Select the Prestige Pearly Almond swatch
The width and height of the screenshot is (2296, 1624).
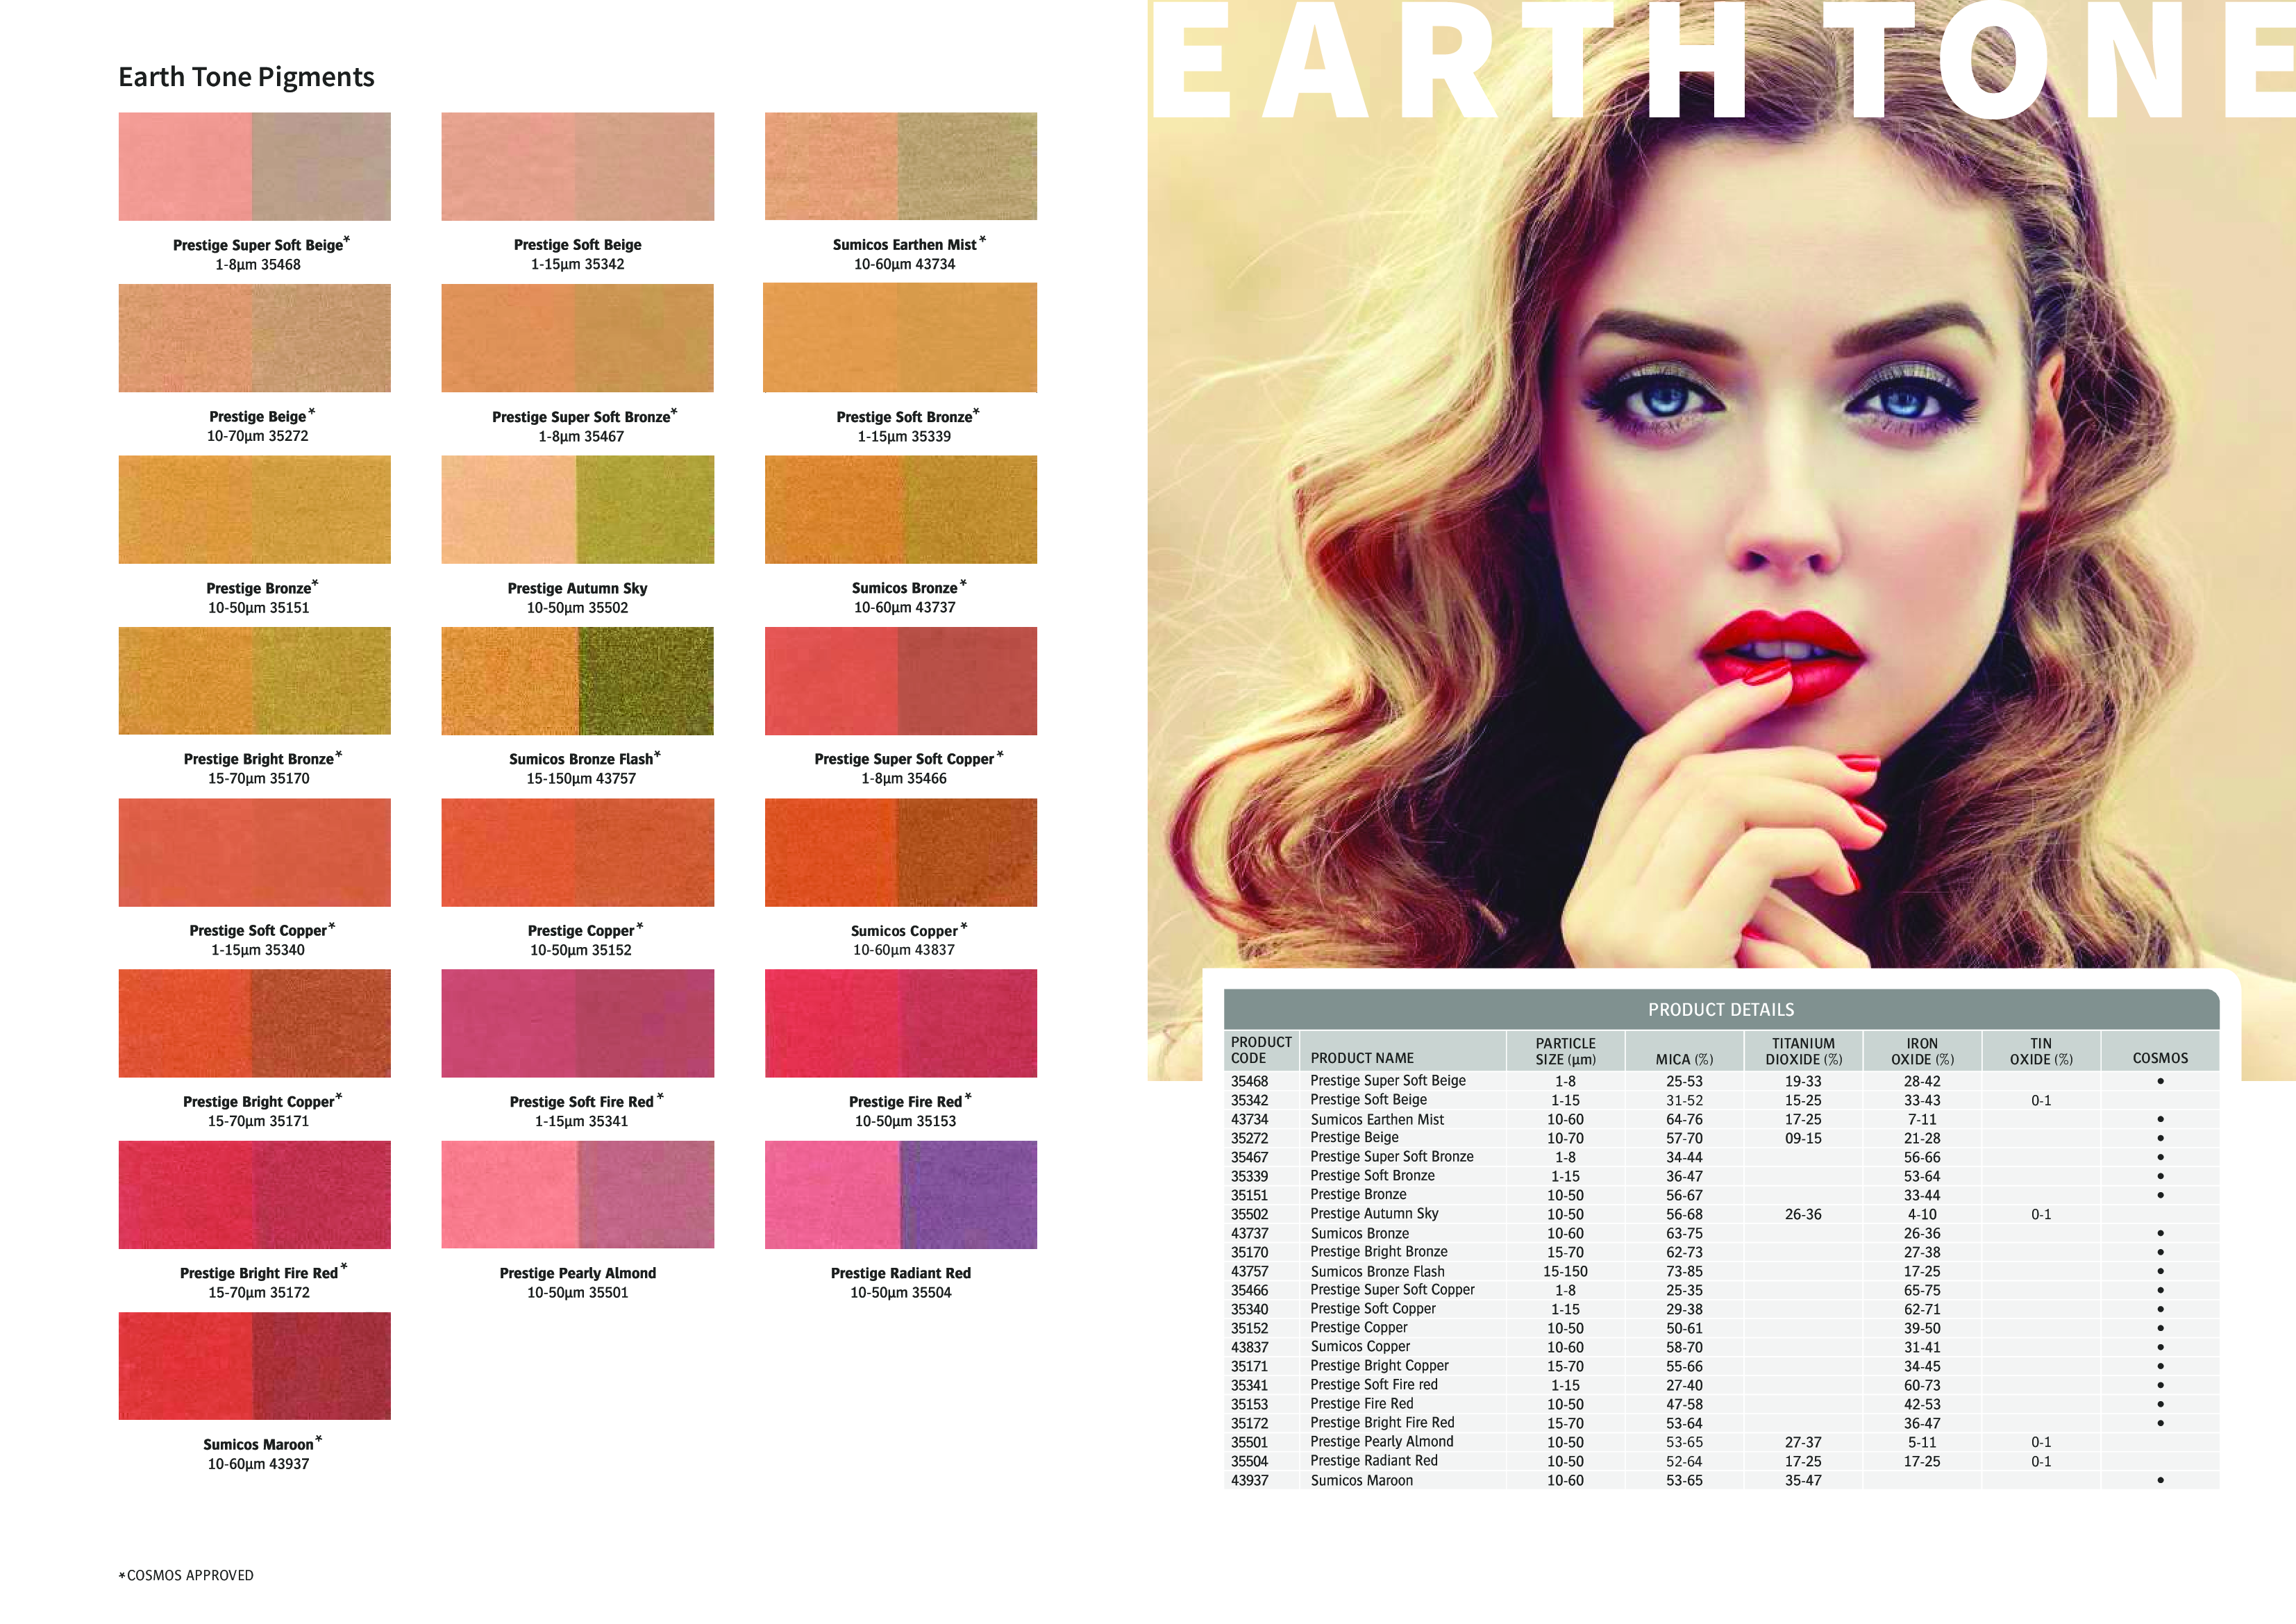578,1195
